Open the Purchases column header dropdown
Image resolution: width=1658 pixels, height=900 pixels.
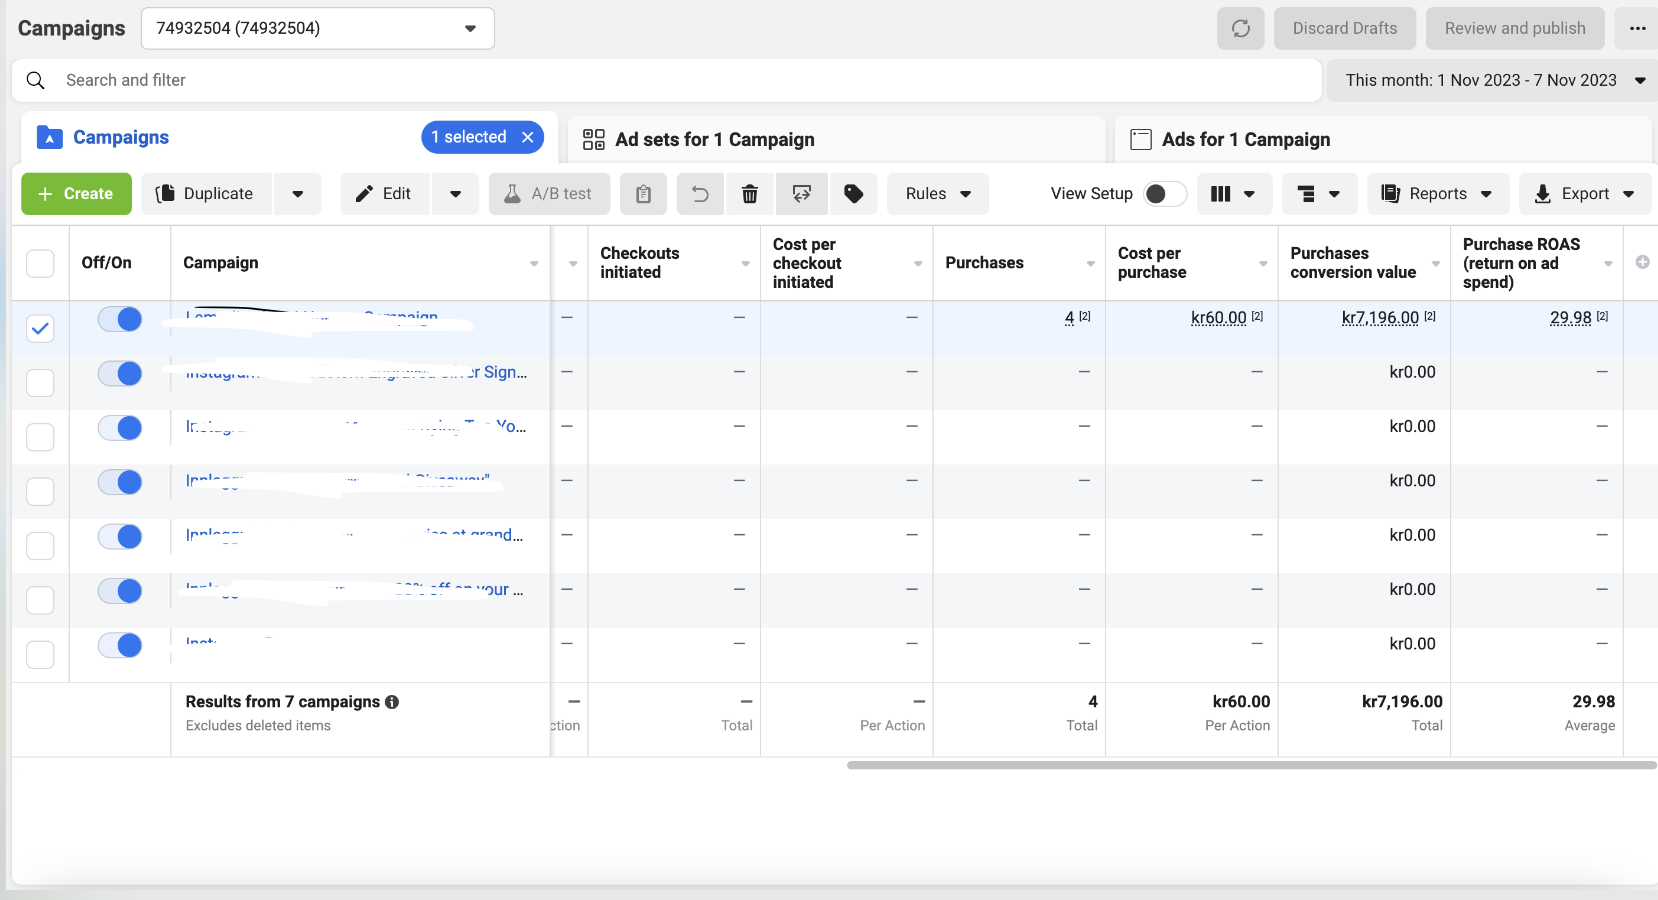coord(1091,263)
